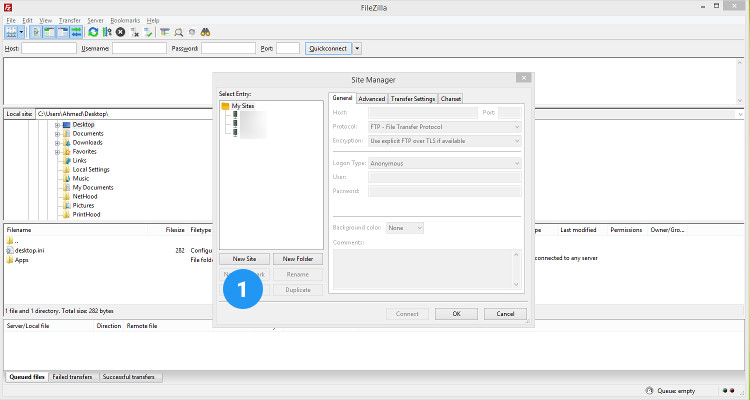The width and height of the screenshot is (750, 400).
Task: Click the binoculars file search icon
Action: click(206, 32)
